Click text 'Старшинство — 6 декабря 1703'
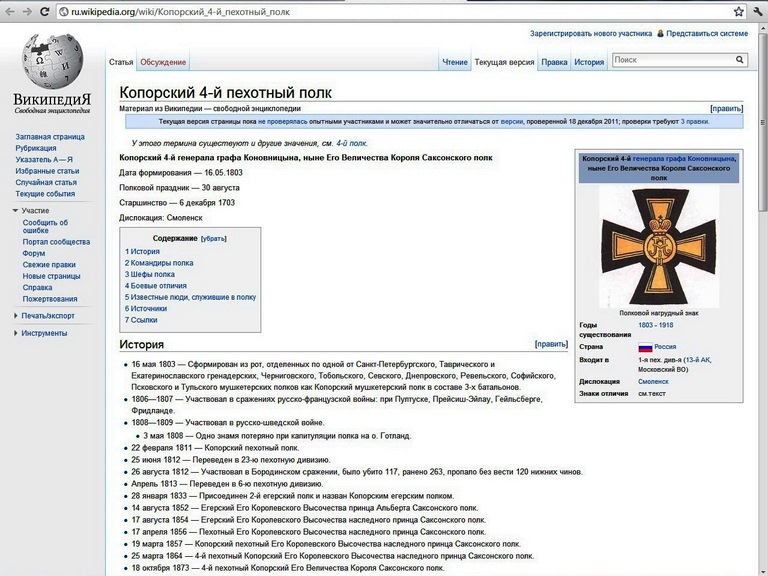The image size is (768, 576). click(177, 203)
